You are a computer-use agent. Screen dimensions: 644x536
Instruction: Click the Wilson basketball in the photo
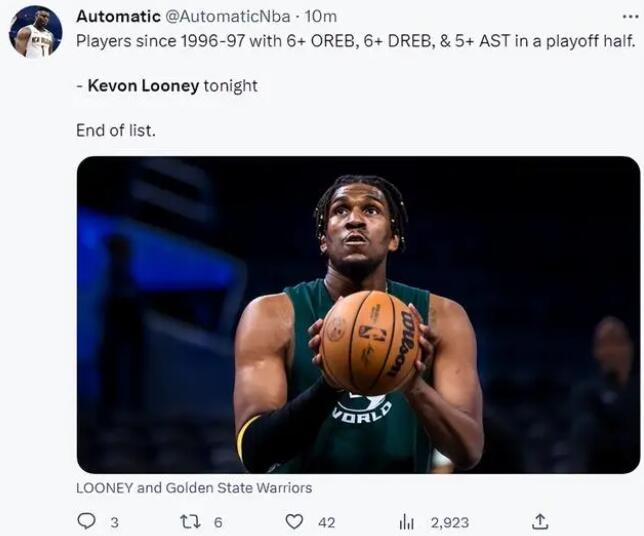[371, 342]
